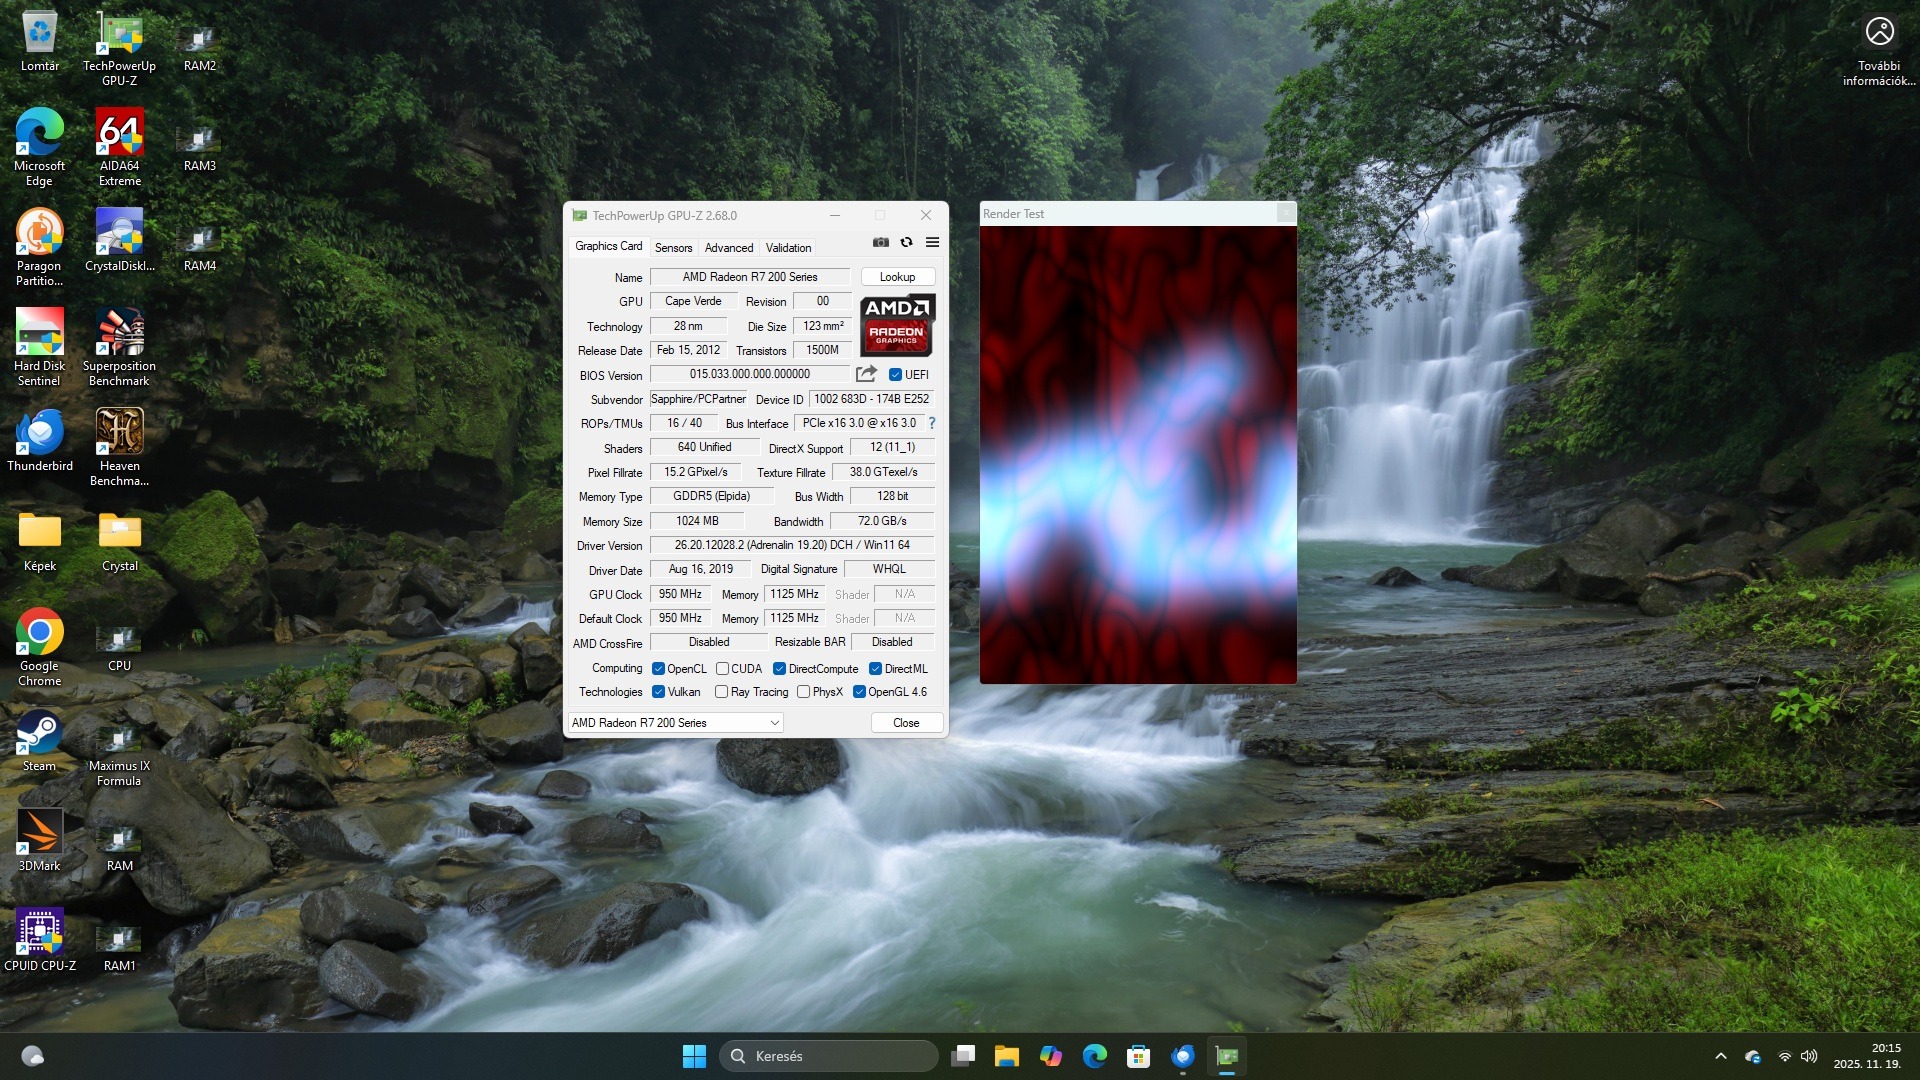Enable the Ray Tracing checkbox

pyautogui.click(x=721, y=692)
